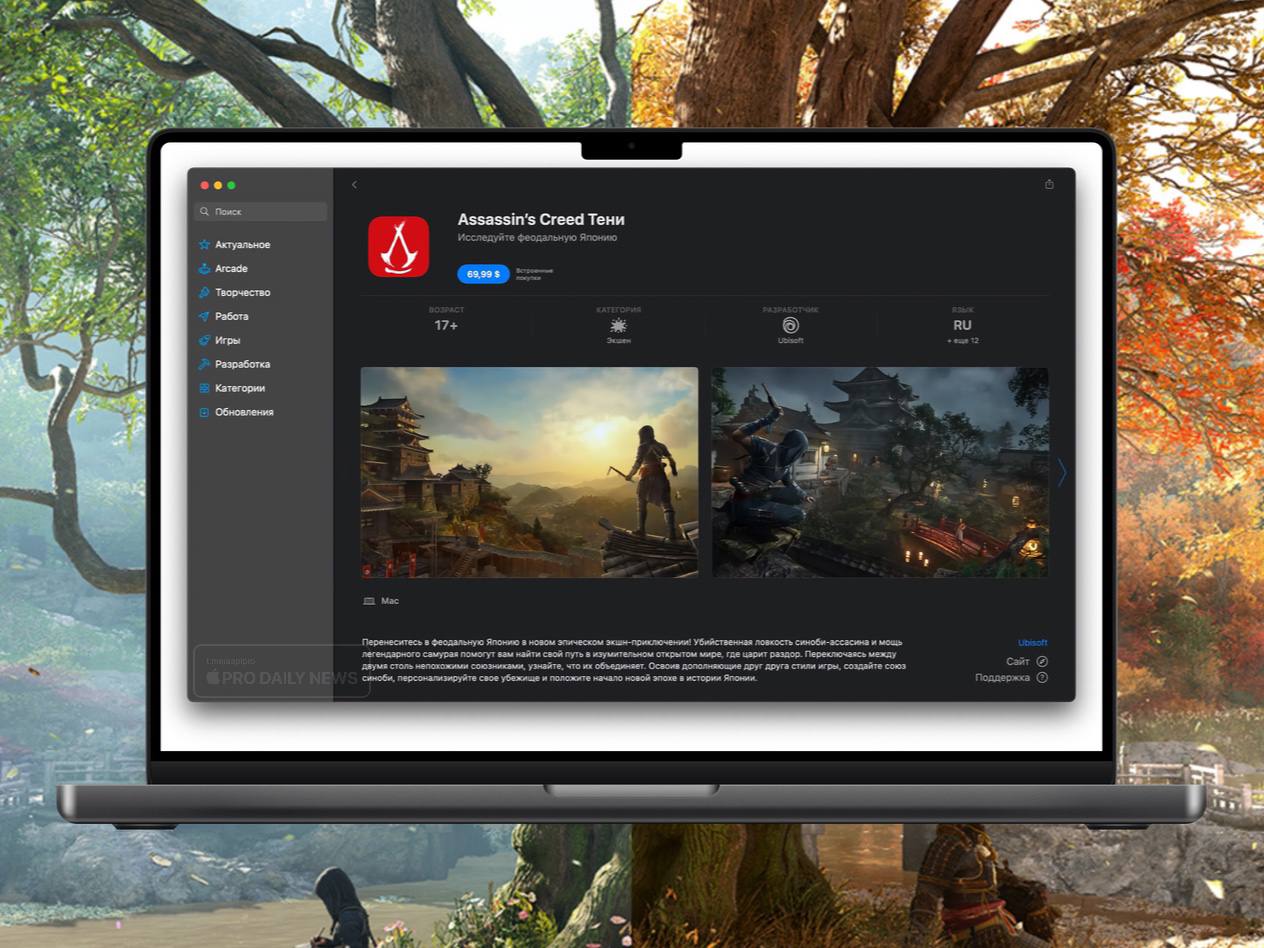This screenshot has width=1264, height=948.
Task: Click the Mac platform laptop icon
Action: 369,601
